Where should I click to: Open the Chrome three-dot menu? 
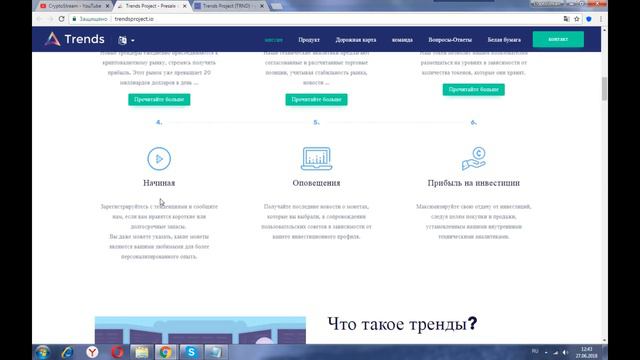click(601, 19)
